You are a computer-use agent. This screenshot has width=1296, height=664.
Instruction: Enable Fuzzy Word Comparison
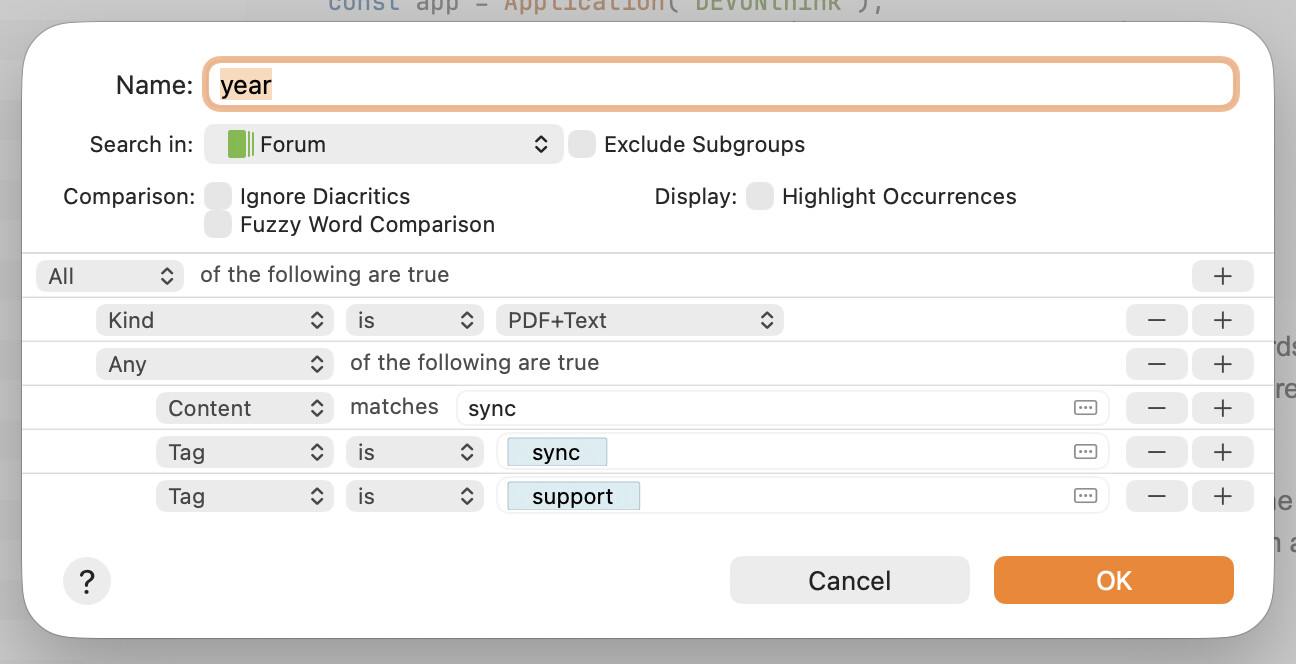coord(218,224)
